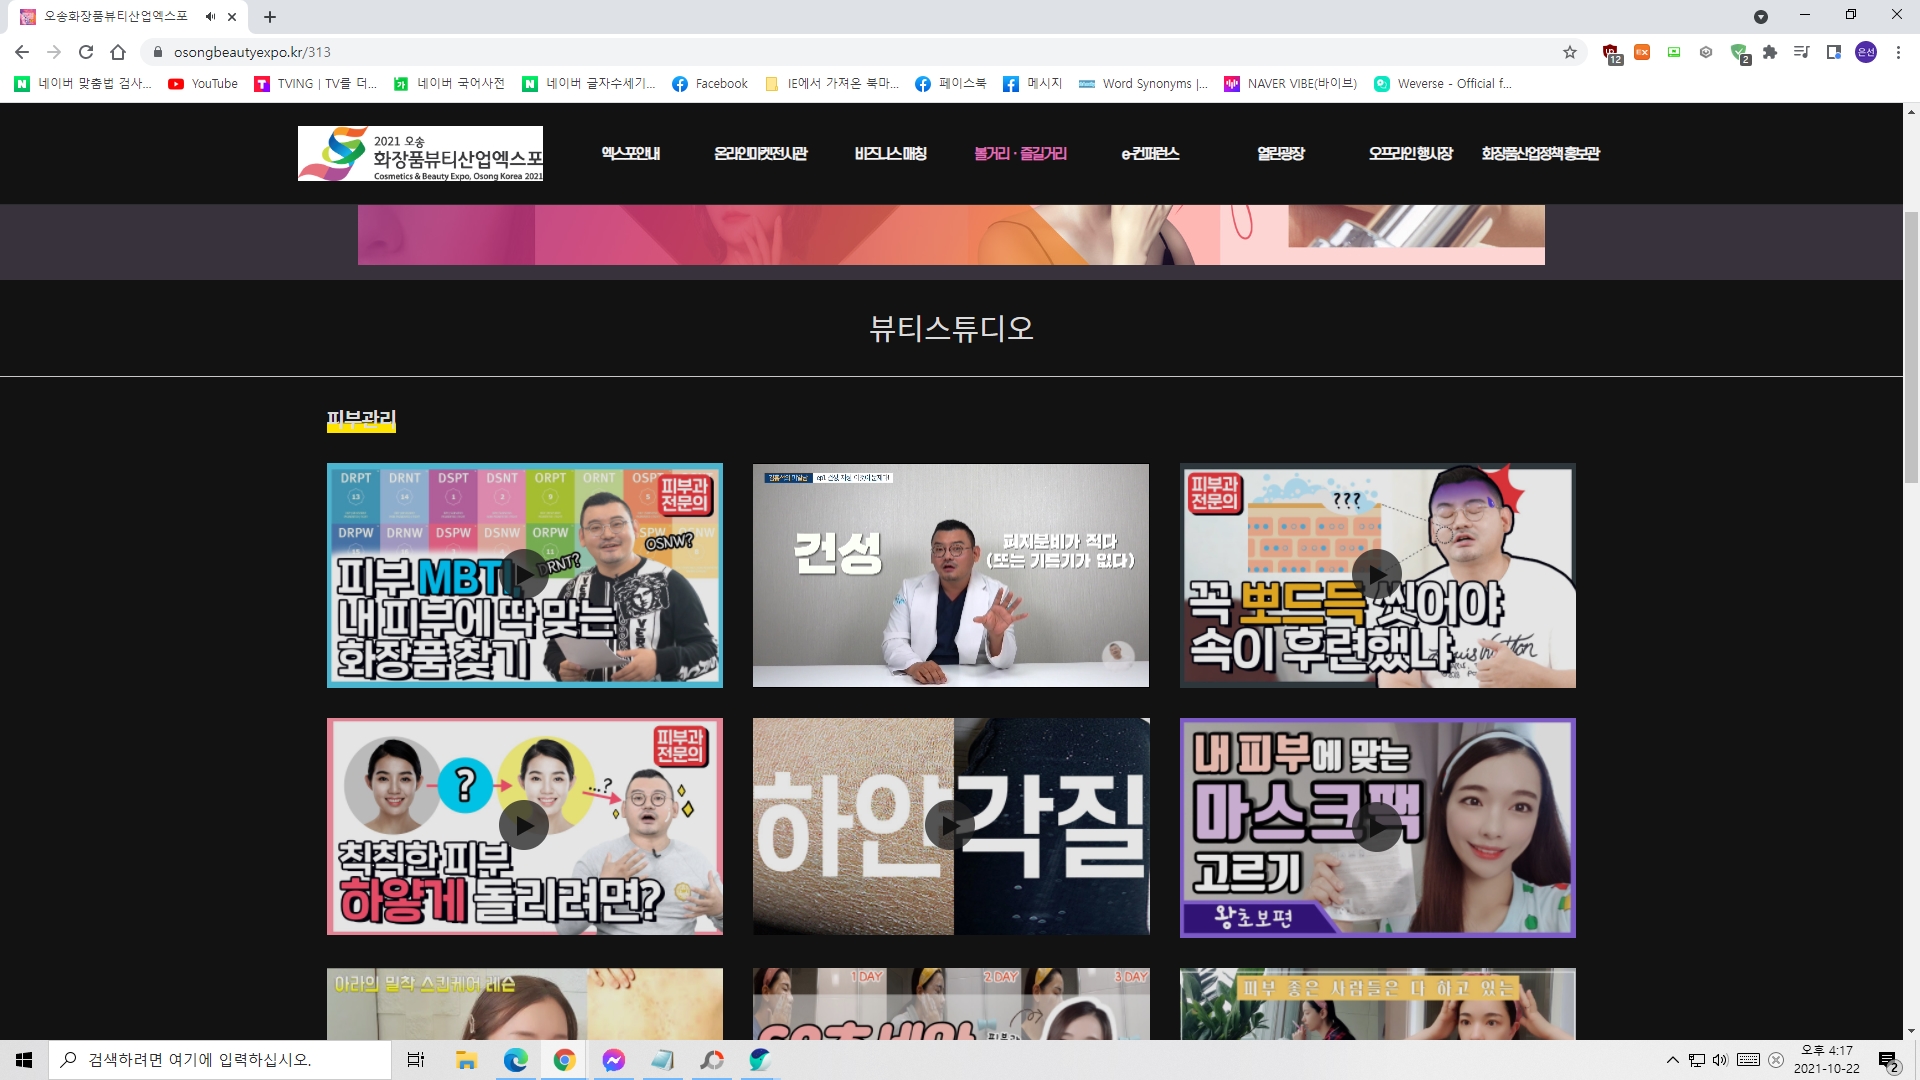Open the Word Synonyms bookmark
This screenshot has height=1080, width=1920.
pos(1143,84)
